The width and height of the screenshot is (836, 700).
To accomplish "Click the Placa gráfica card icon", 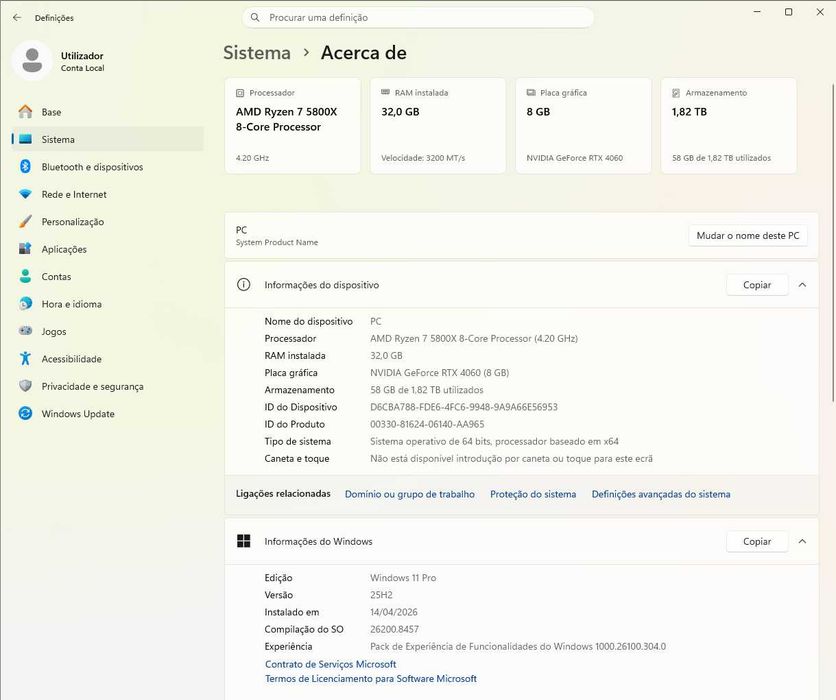I will [x=531, y=93].
